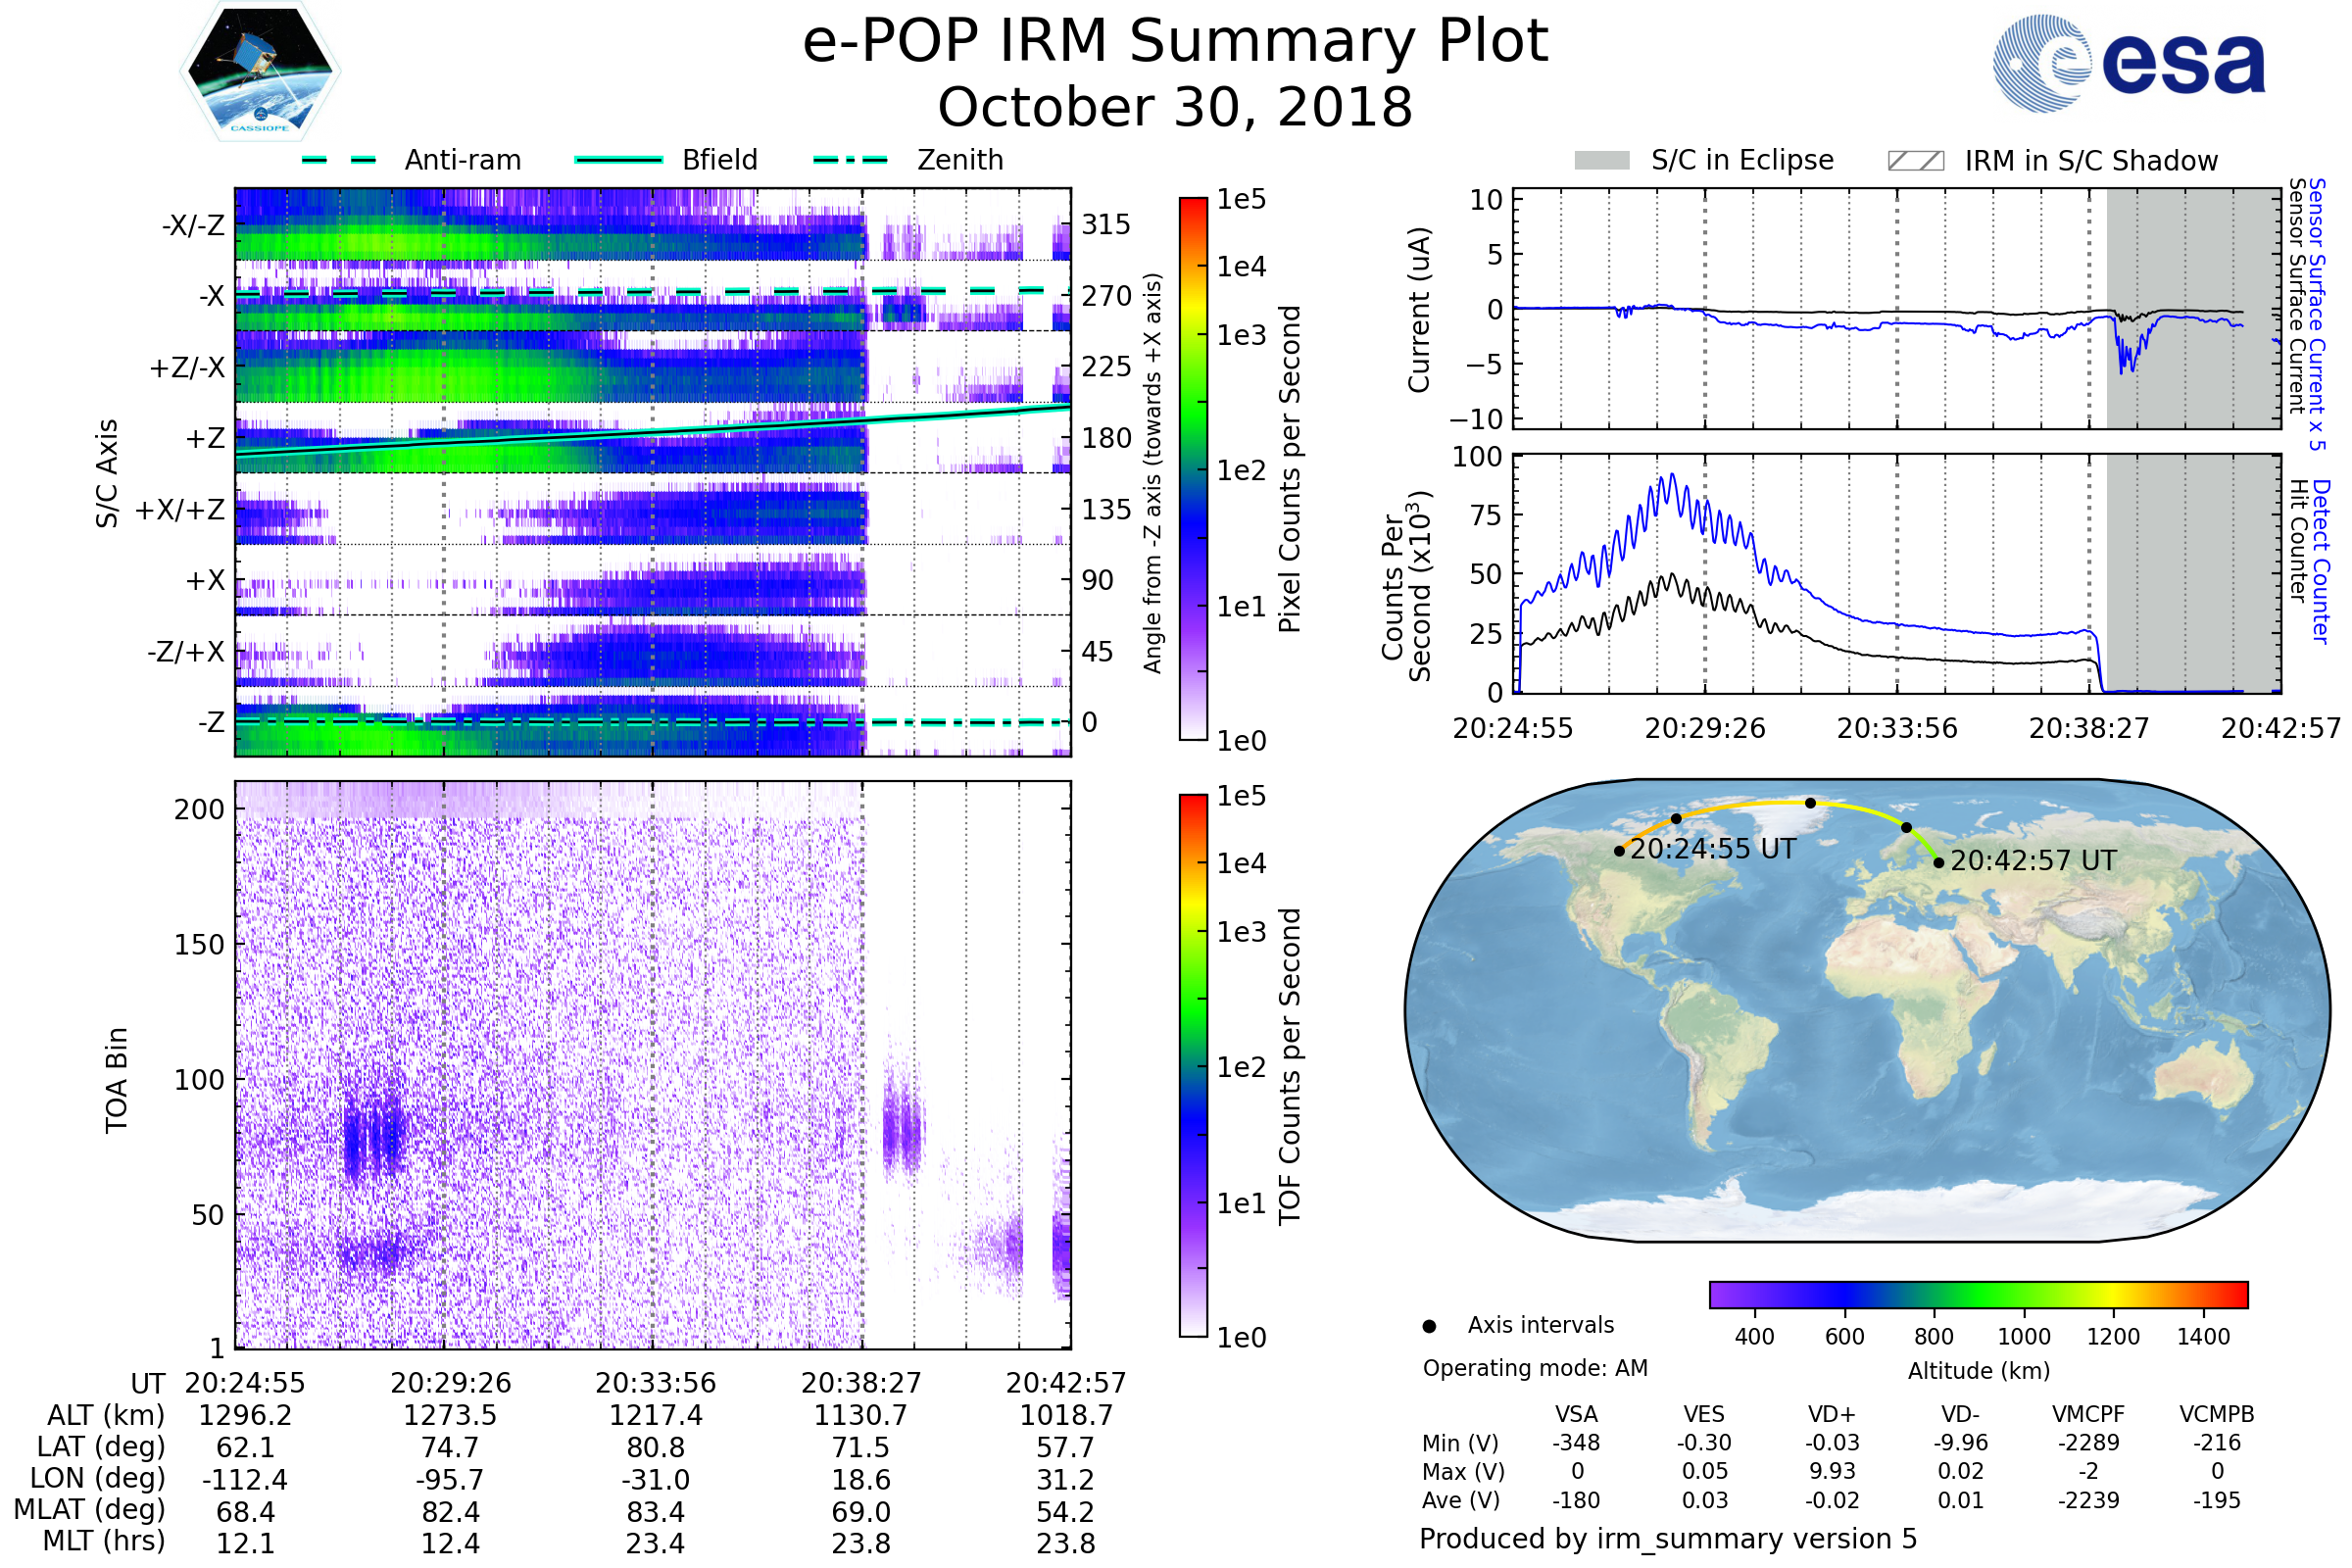
Task: Click the 20:24:55 UT map start point
Action: (1619, 851)
